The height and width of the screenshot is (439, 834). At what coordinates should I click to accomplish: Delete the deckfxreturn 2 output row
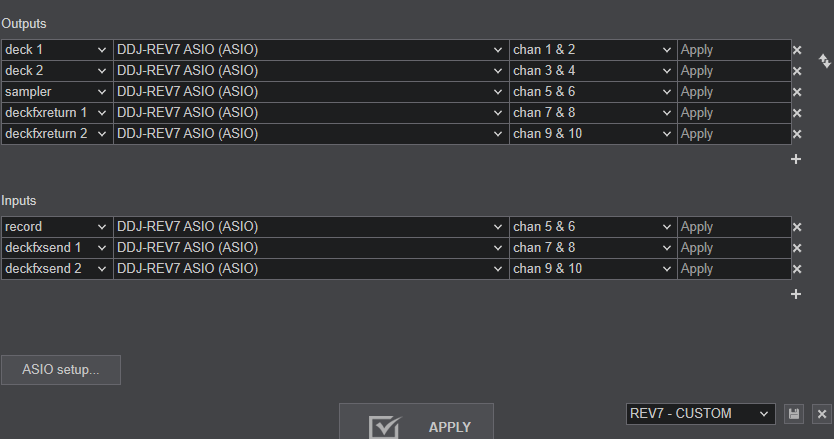tap(797, 134)
